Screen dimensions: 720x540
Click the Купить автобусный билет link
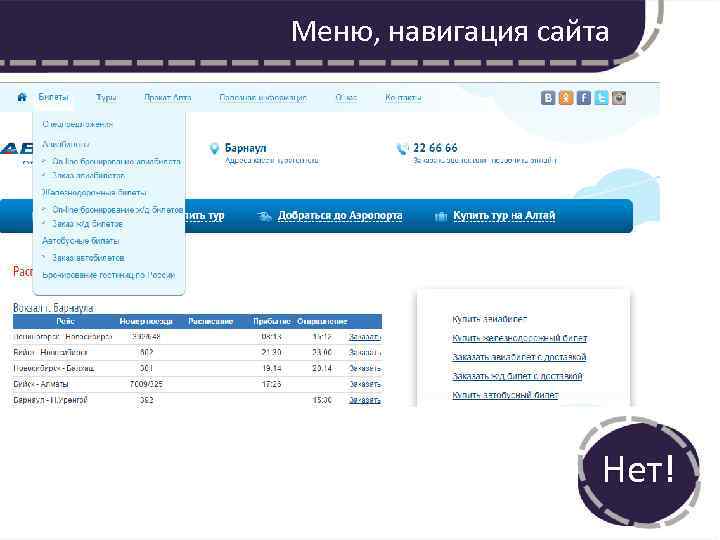coord(505,395)
